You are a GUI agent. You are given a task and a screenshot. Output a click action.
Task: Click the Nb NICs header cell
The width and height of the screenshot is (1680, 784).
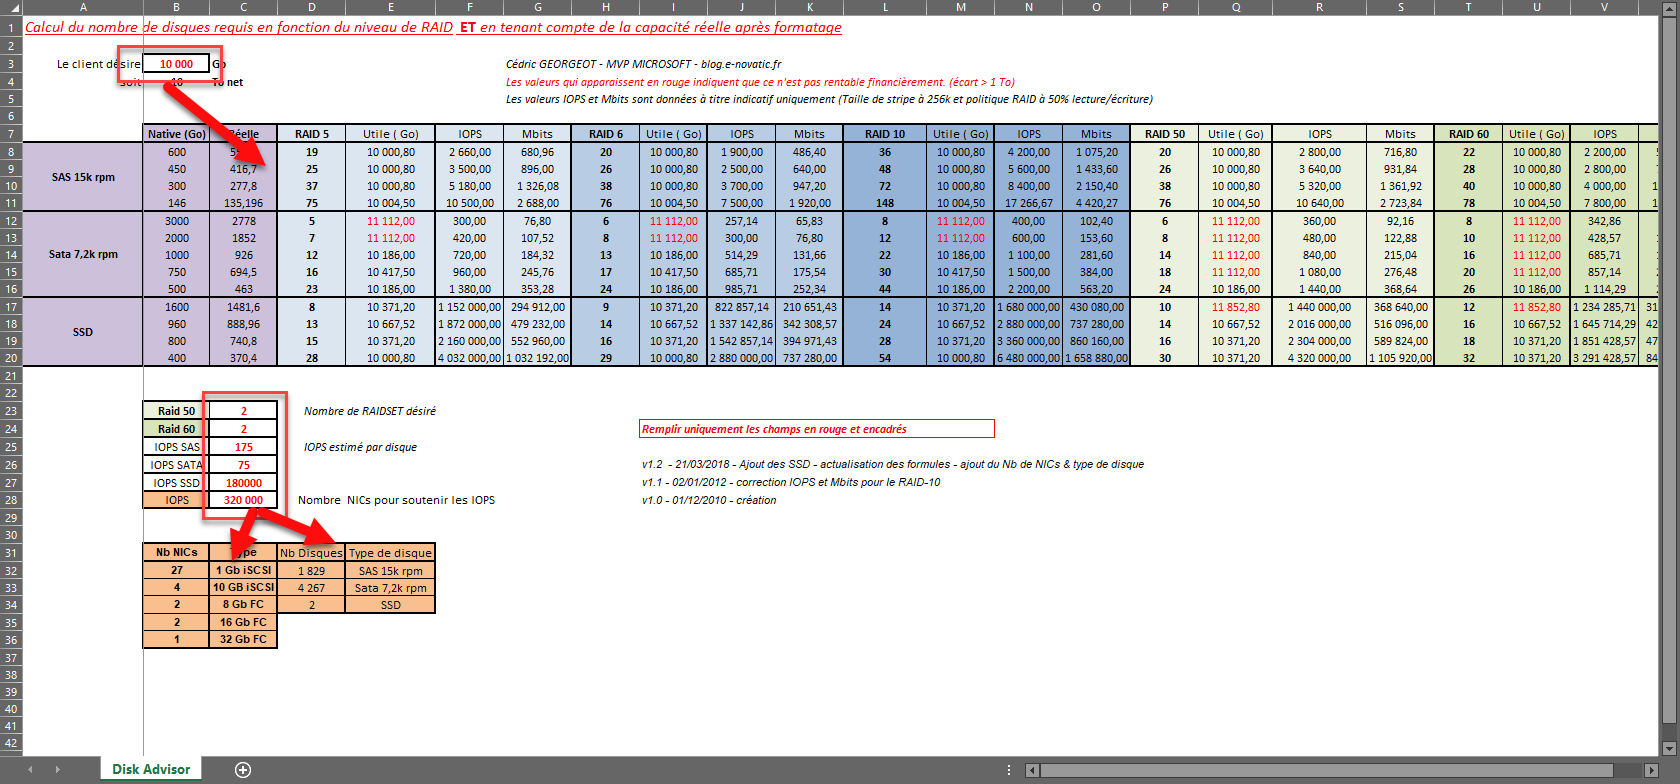[x=177, y=552]
